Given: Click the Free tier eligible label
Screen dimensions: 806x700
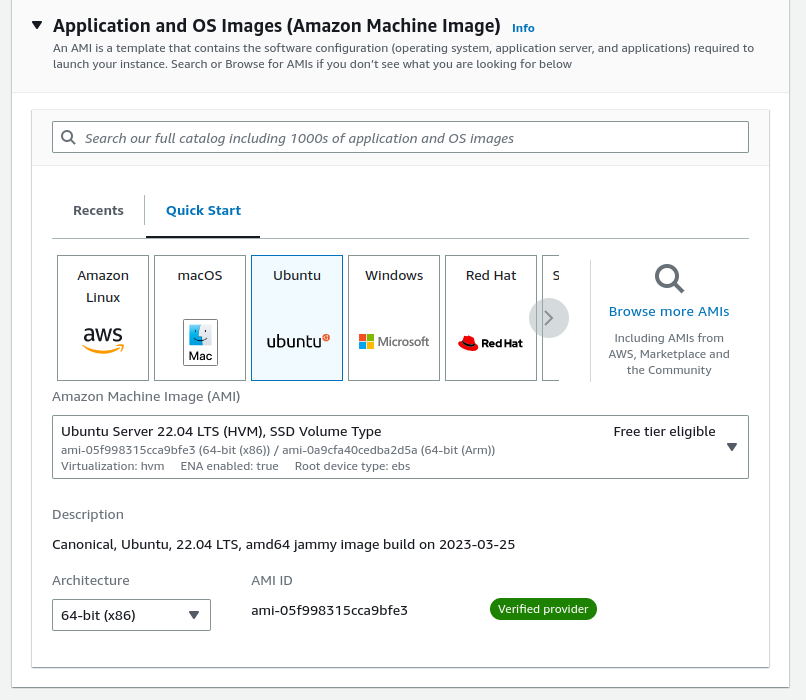Looking at the screenshot, I should 664,432.
